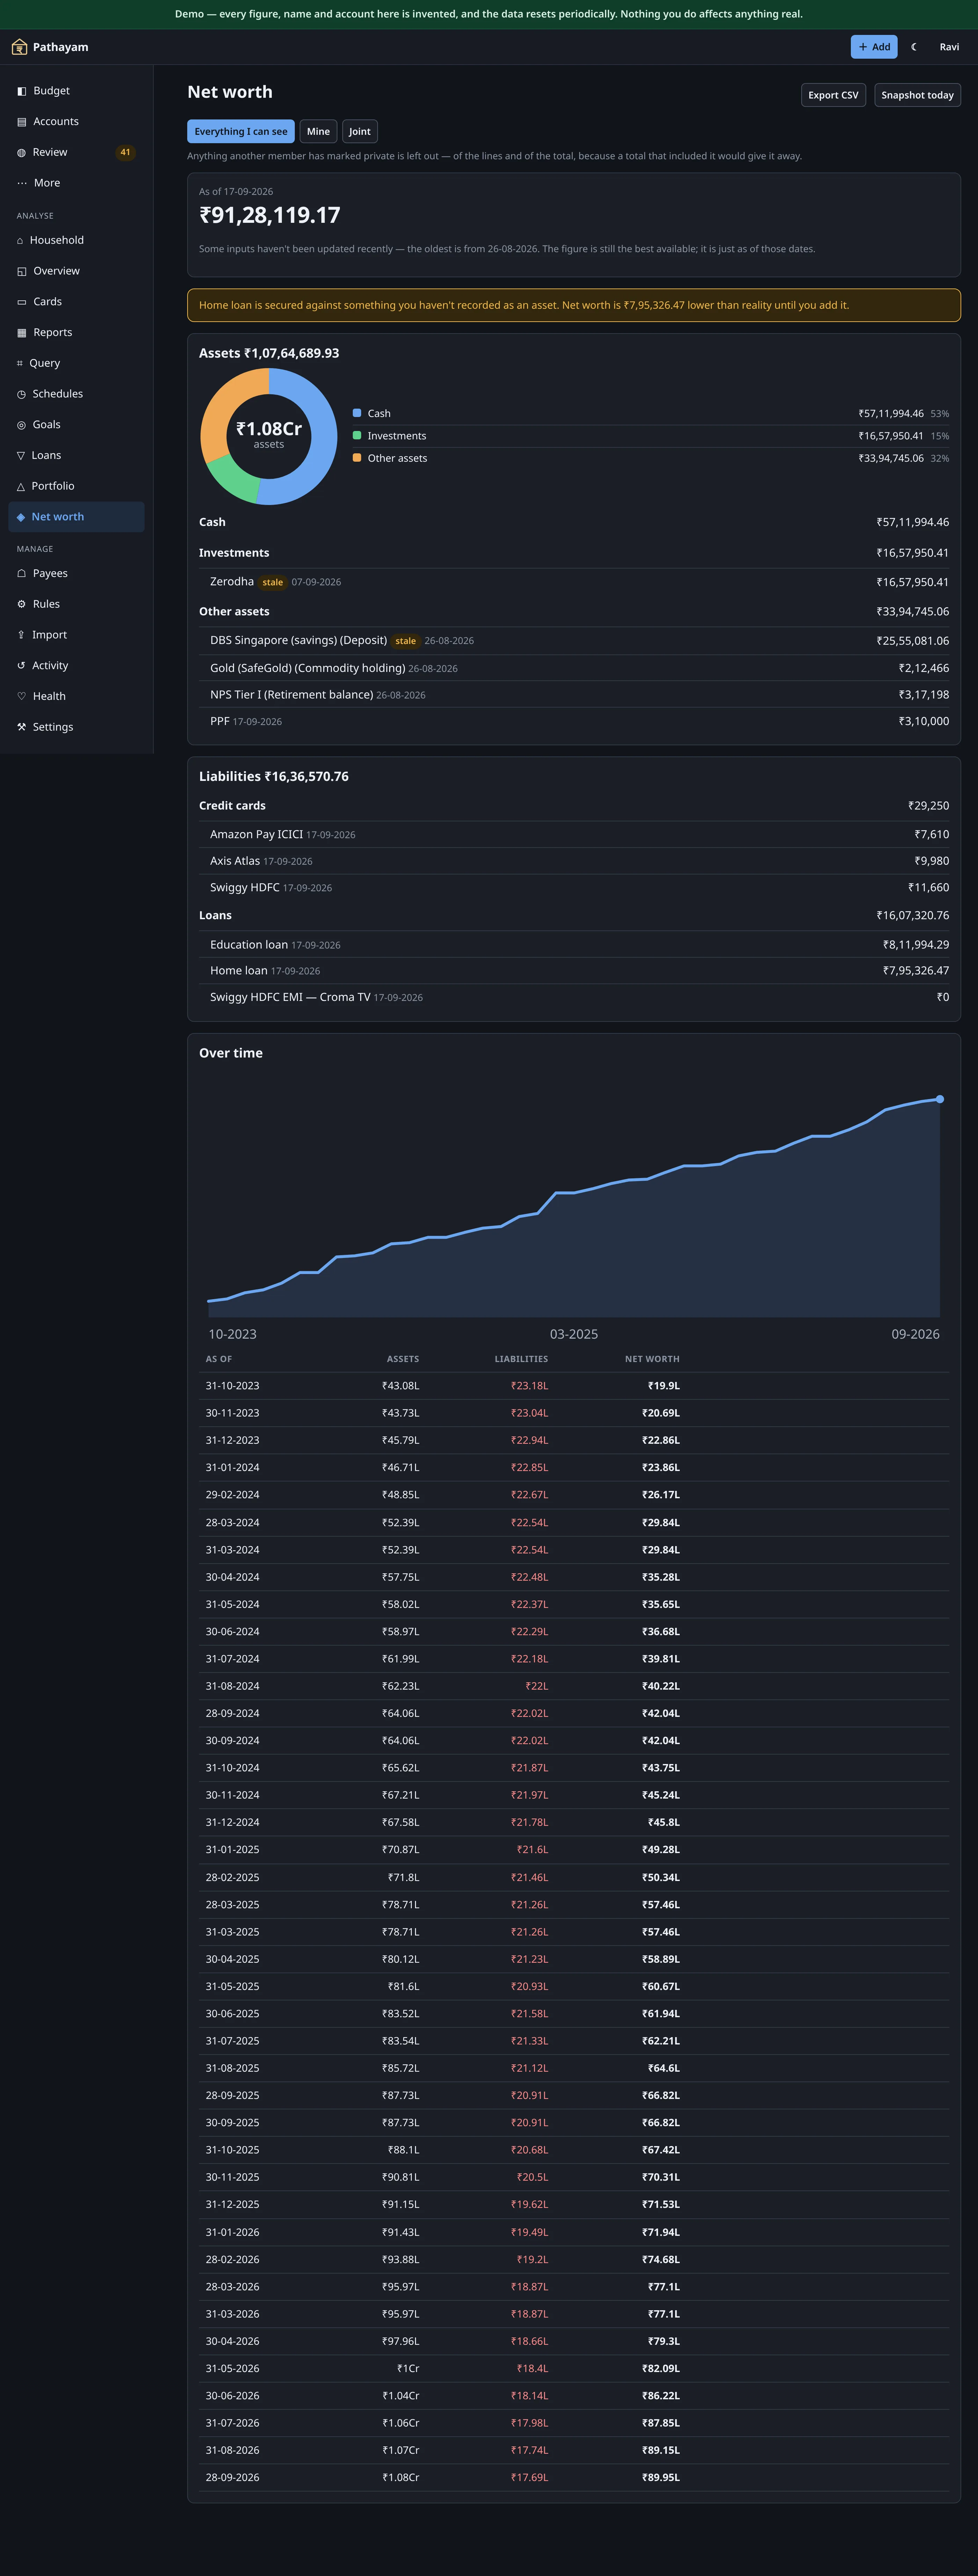Select the DBS Singapore (savings) row
Screen dimensions: 978x2576
(x=574, y=641)
